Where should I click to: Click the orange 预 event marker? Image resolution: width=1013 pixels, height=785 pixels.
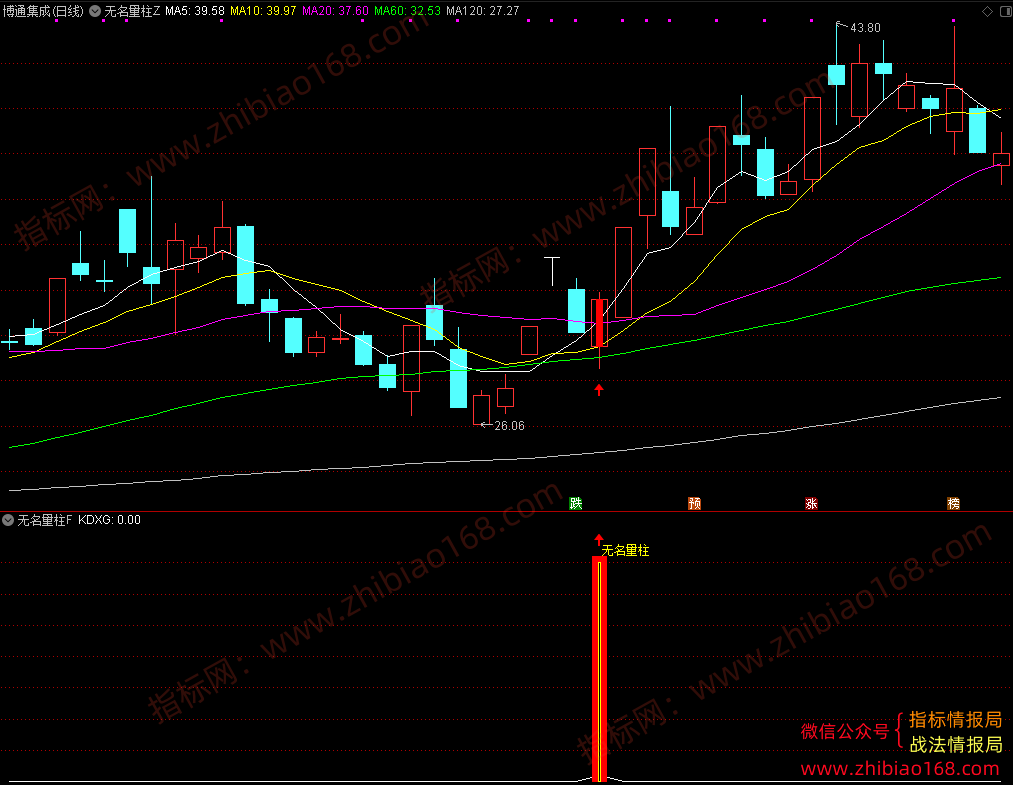[x=694, y=503]
